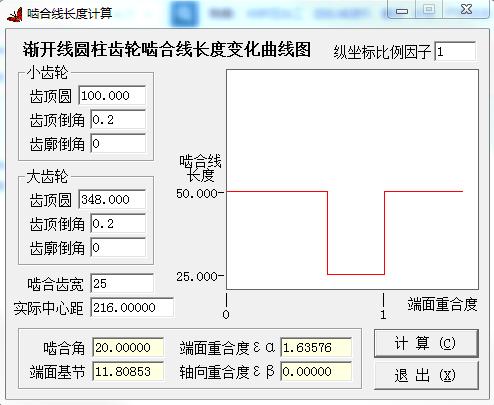Screen dimensions: 494x405
Task: Click the small gear 齿顶倒角 field
Action: click(118, 120)
